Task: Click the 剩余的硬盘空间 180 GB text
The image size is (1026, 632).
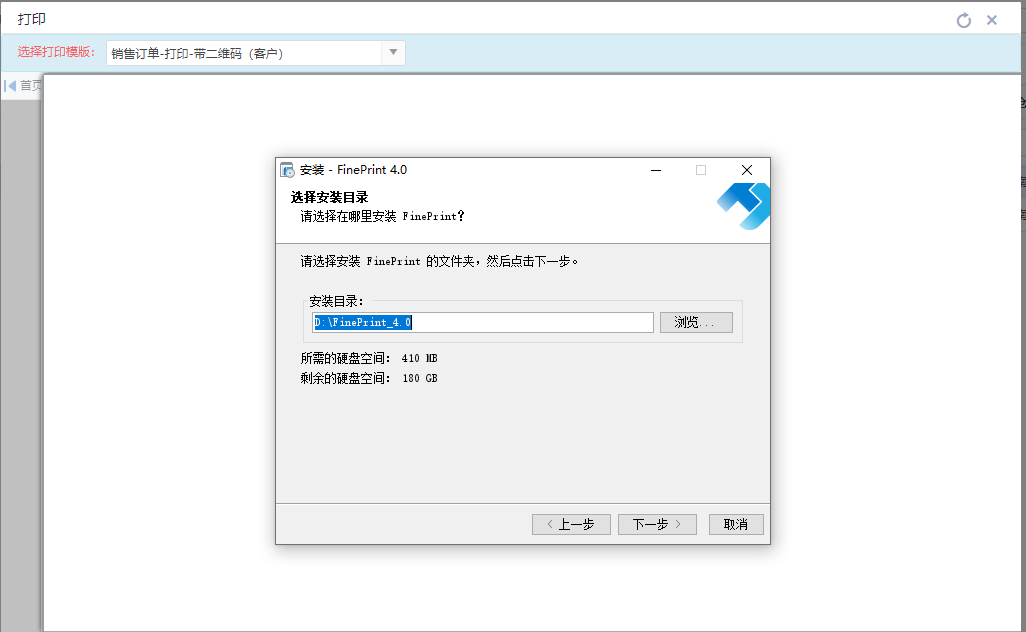Action: click(x=369, y=378)
